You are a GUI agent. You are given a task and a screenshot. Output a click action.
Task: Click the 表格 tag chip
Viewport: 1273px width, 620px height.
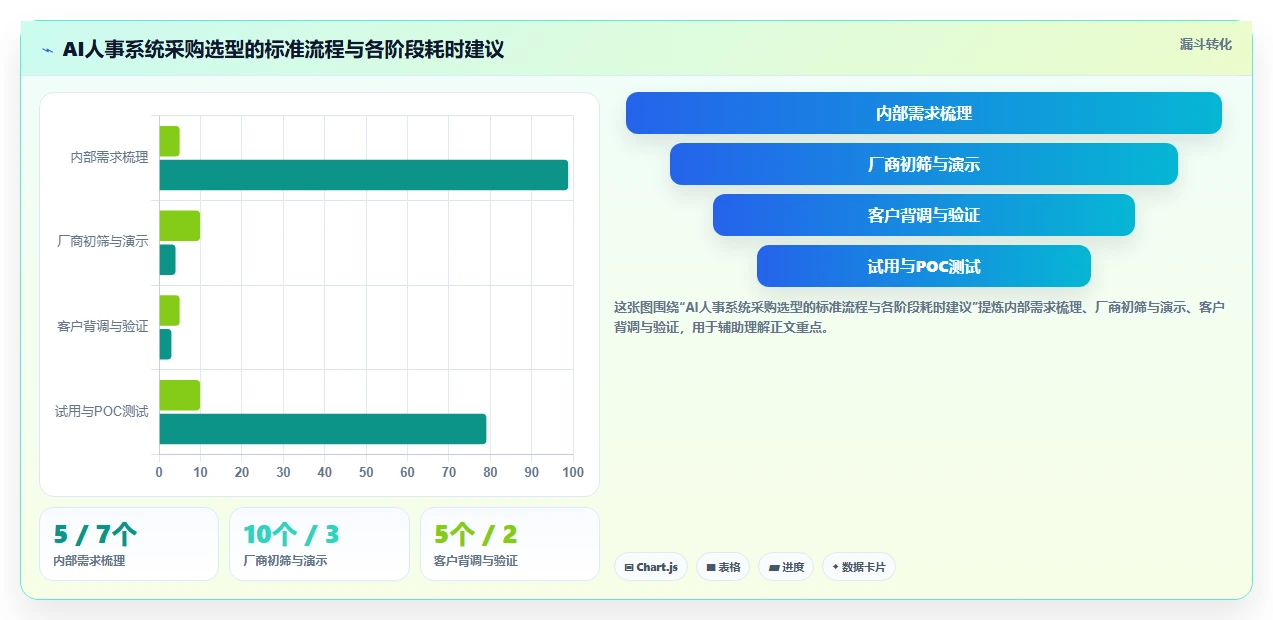click(x=723, y=567)
